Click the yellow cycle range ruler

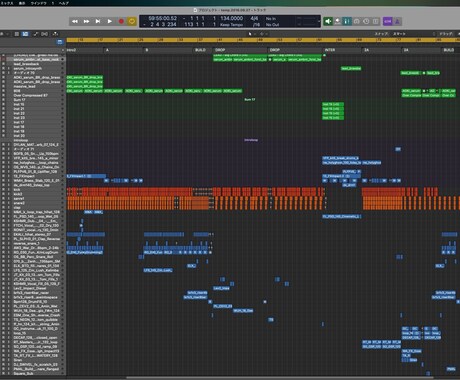[x=263, y=40]
